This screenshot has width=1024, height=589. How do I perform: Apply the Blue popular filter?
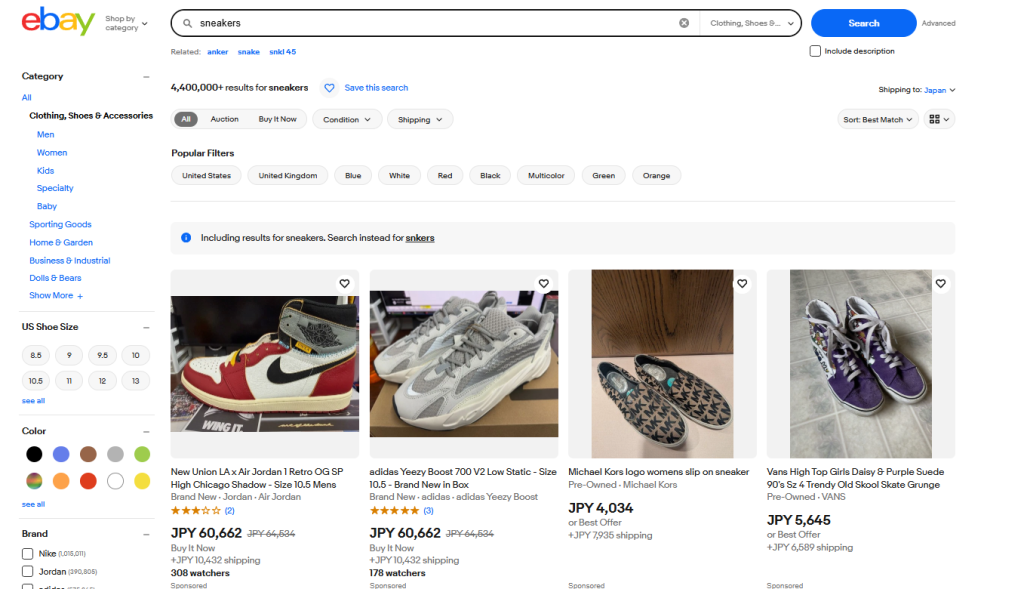(x=353, y=176)
